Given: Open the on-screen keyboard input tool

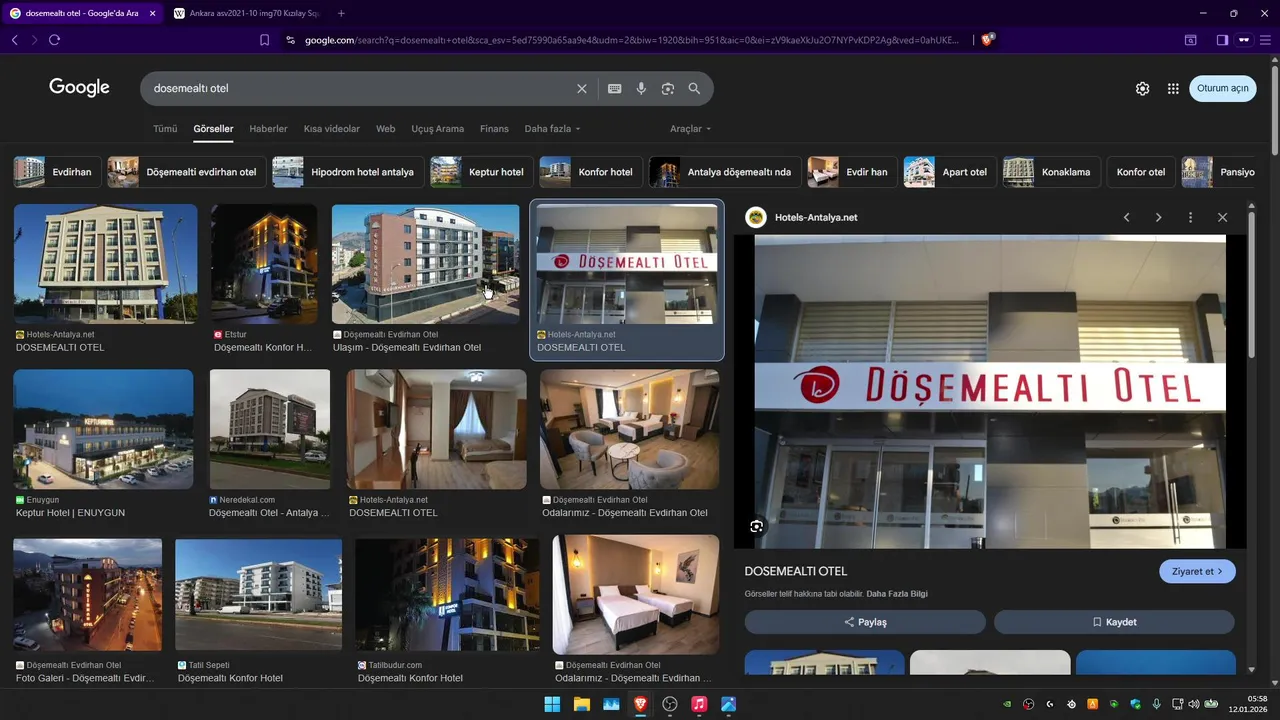Looking at the screenshot, I should [615, 89].
